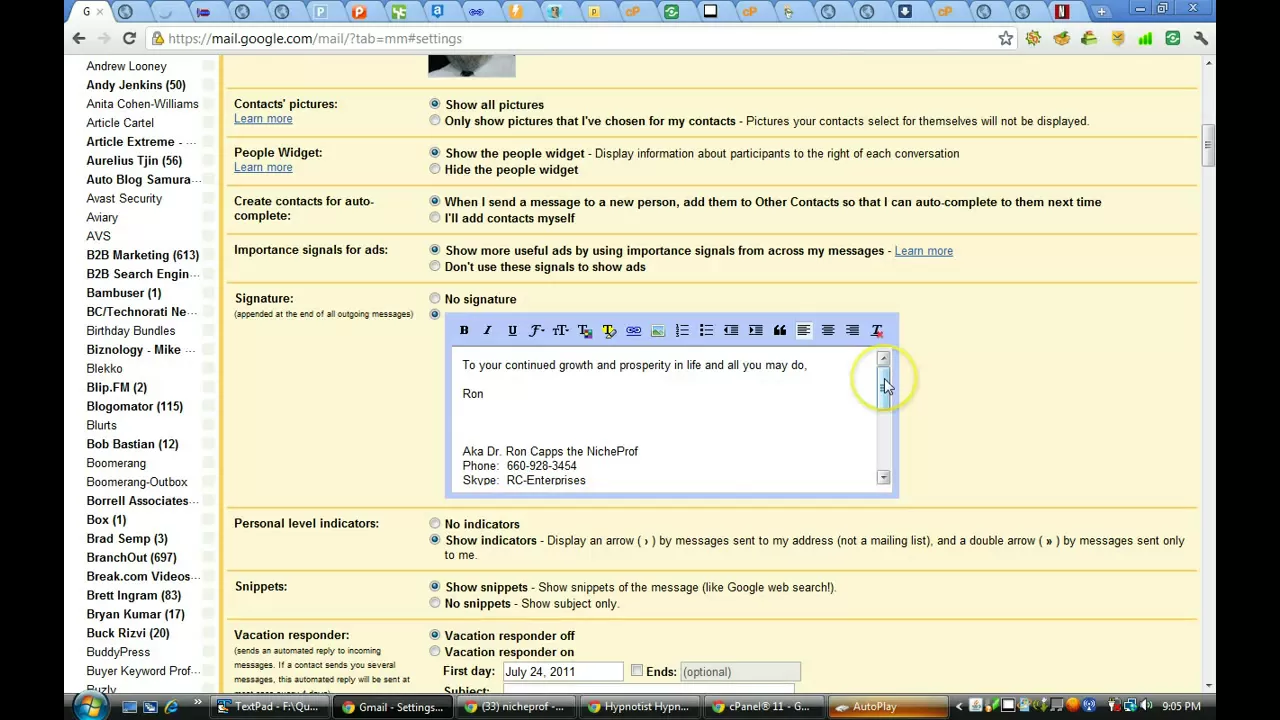Image resolution: width=1280 pixels, height=720 pixels.
Task: Open B2B Marketing (613) label
Action: tap(142, 255)
